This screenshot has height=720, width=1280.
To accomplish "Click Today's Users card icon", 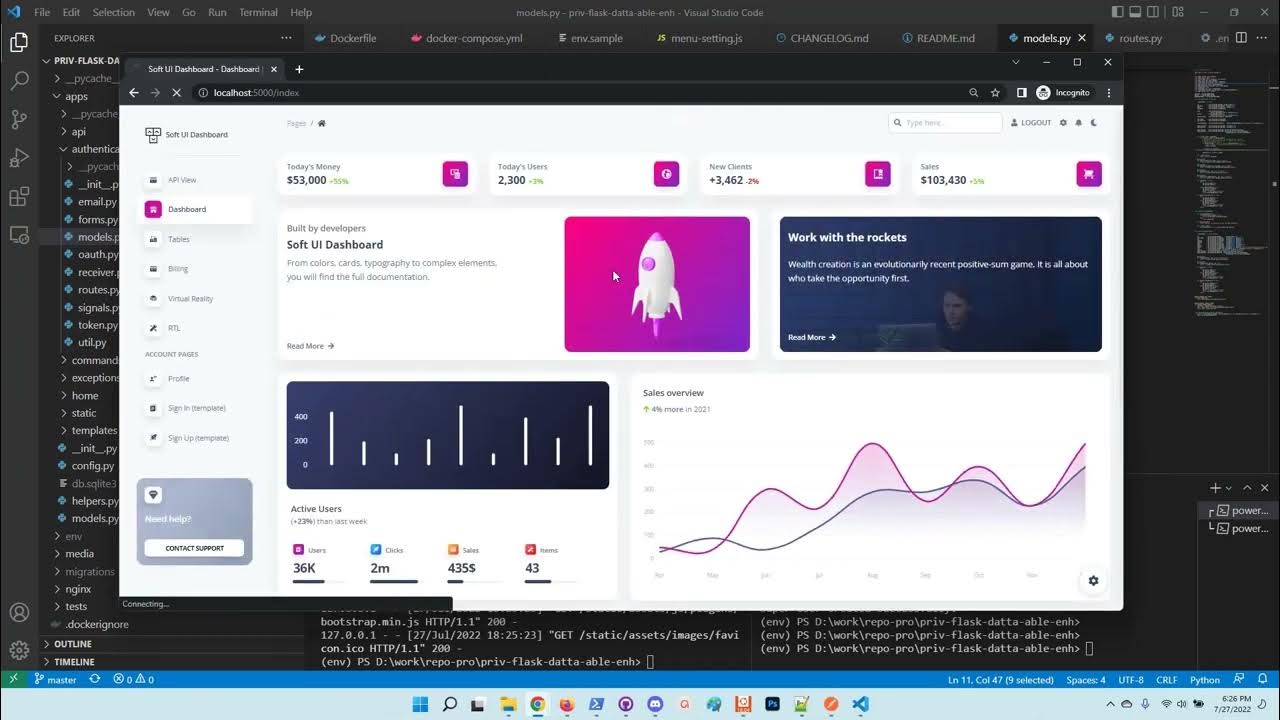I will tap(666, 174).
